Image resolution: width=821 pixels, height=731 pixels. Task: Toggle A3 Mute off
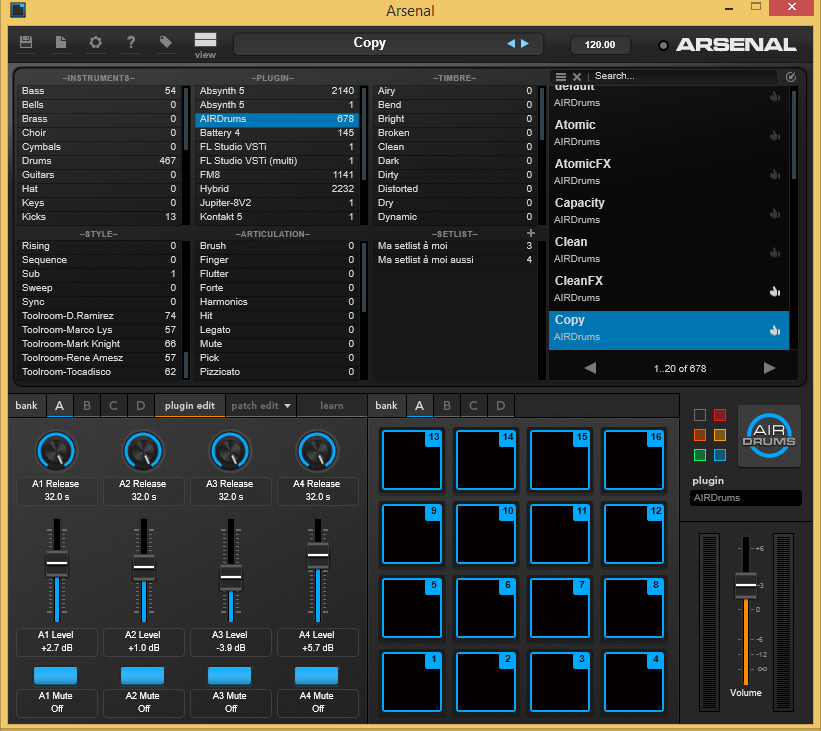click(230, 676)
